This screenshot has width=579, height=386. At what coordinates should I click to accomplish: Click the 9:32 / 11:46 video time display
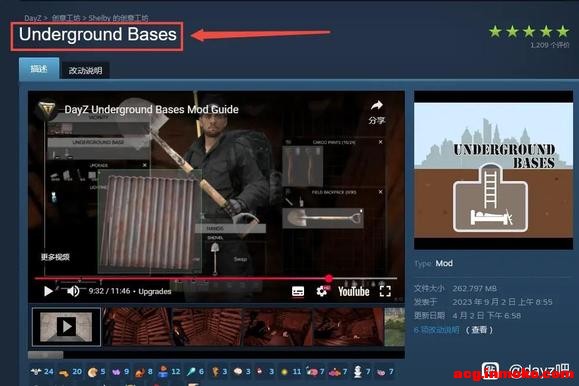[109, 291]
